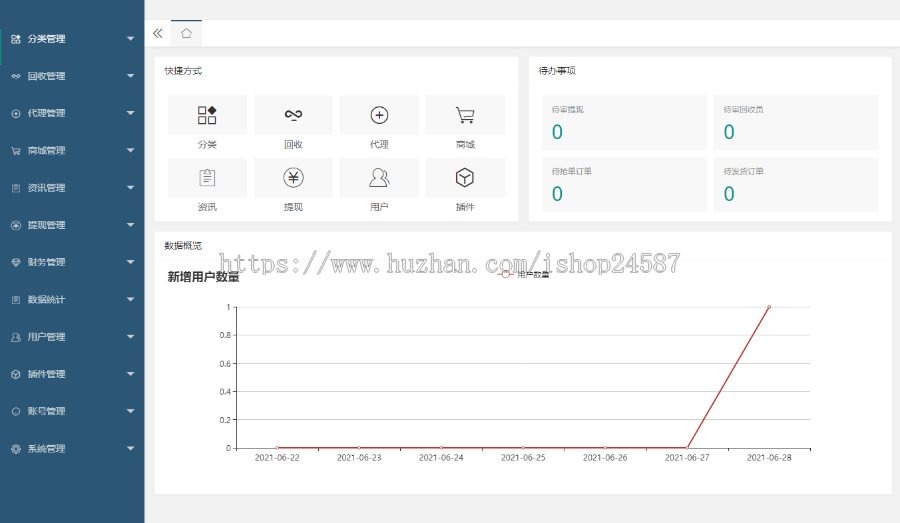Select the 回收管理 menu label
Screen dimensions: 900x523
tap(46, 76)
